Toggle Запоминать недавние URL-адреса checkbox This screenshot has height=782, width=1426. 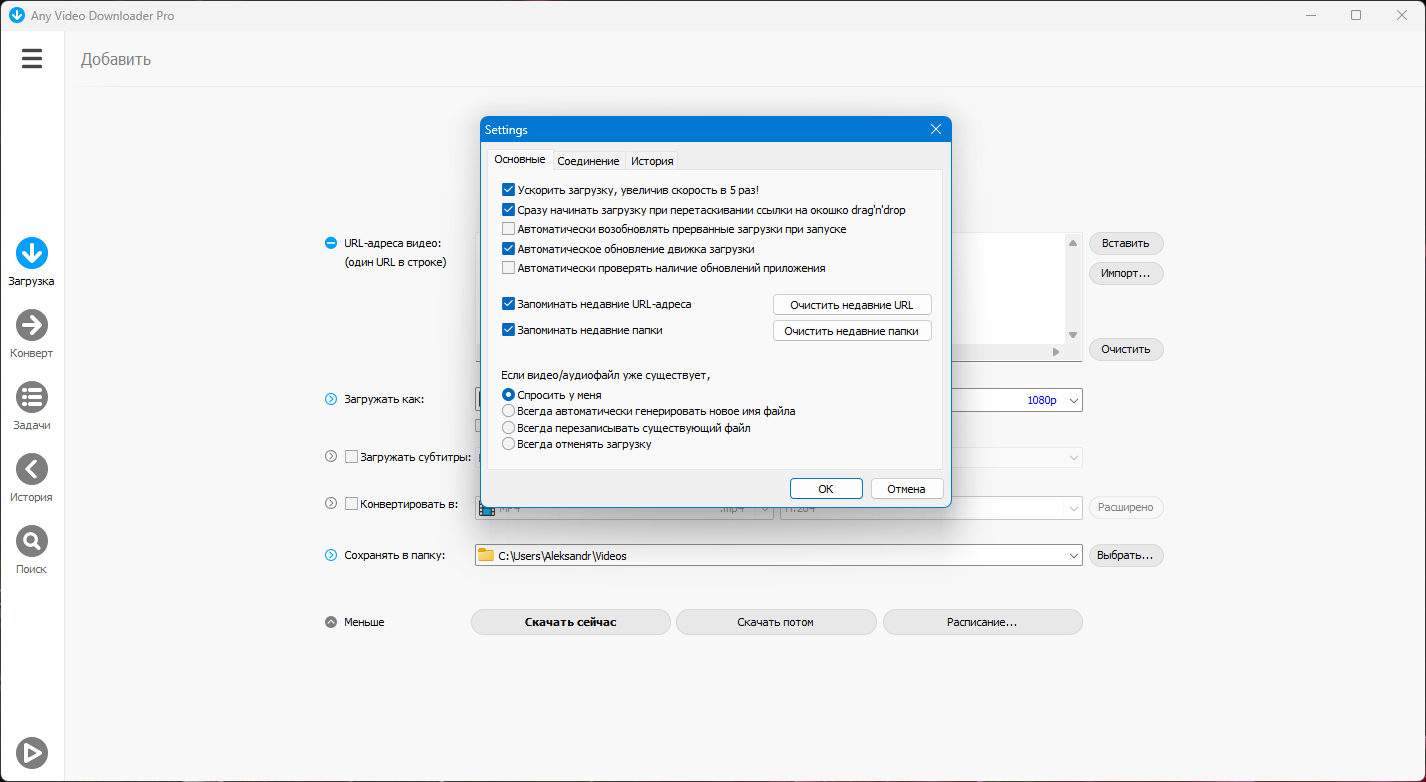click(x=509, y=304)
